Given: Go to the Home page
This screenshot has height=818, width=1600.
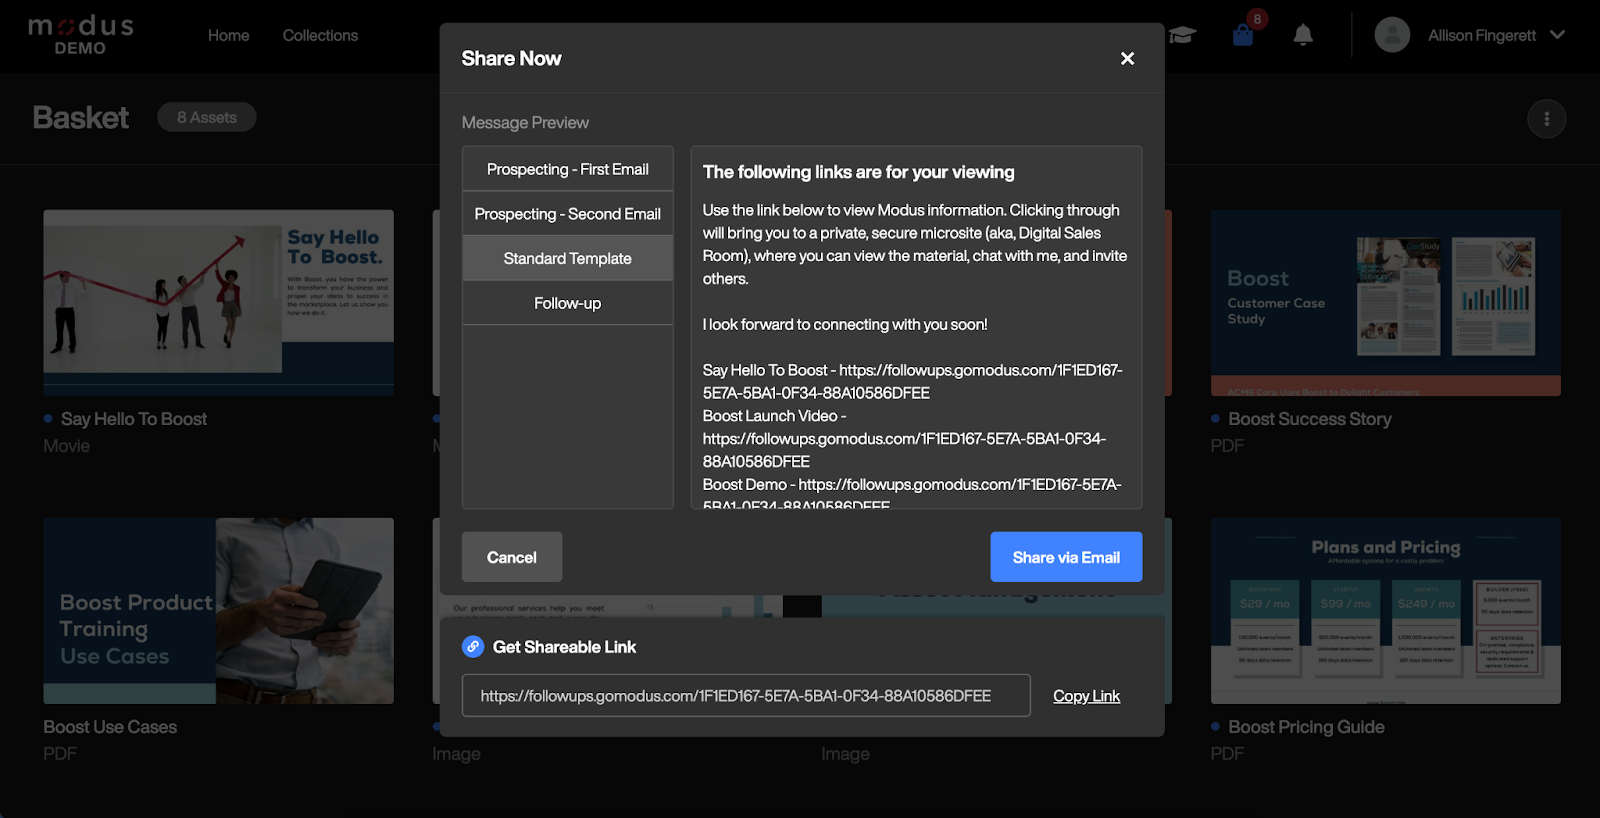Looking at the screenshot, I should pos(228,36).
